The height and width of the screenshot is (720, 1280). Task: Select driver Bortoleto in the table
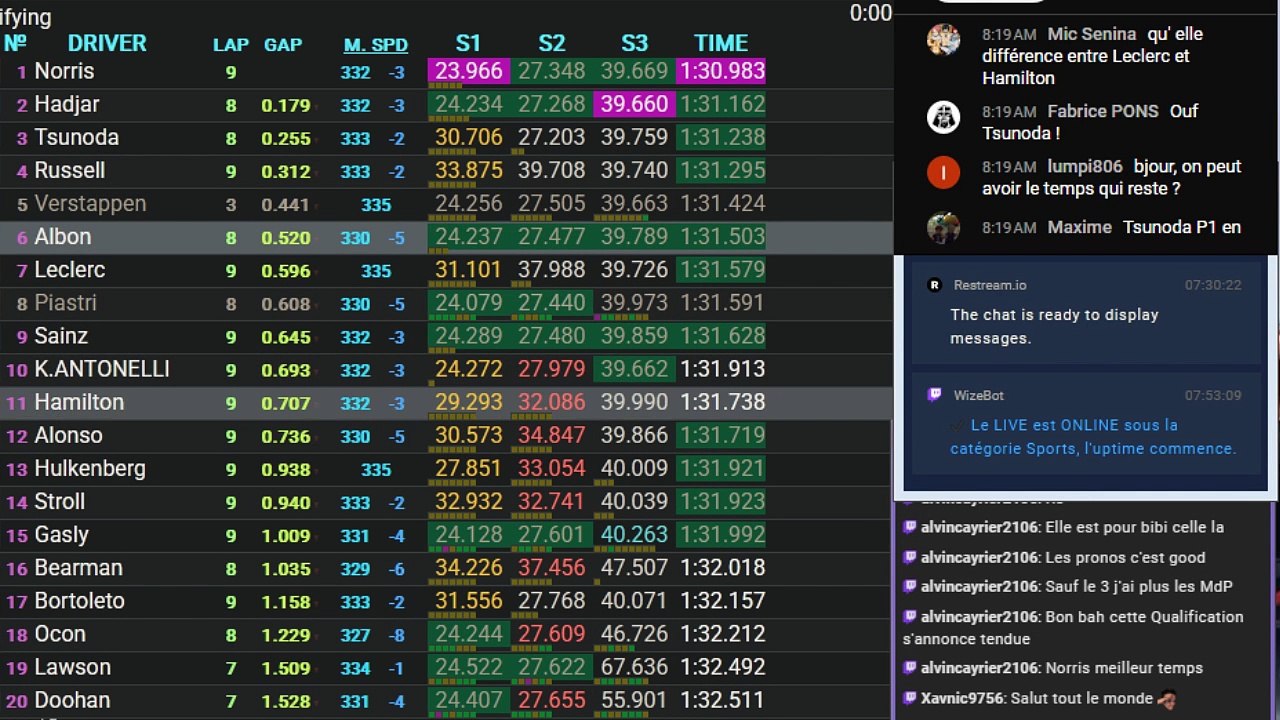click(x=80, y=599)
